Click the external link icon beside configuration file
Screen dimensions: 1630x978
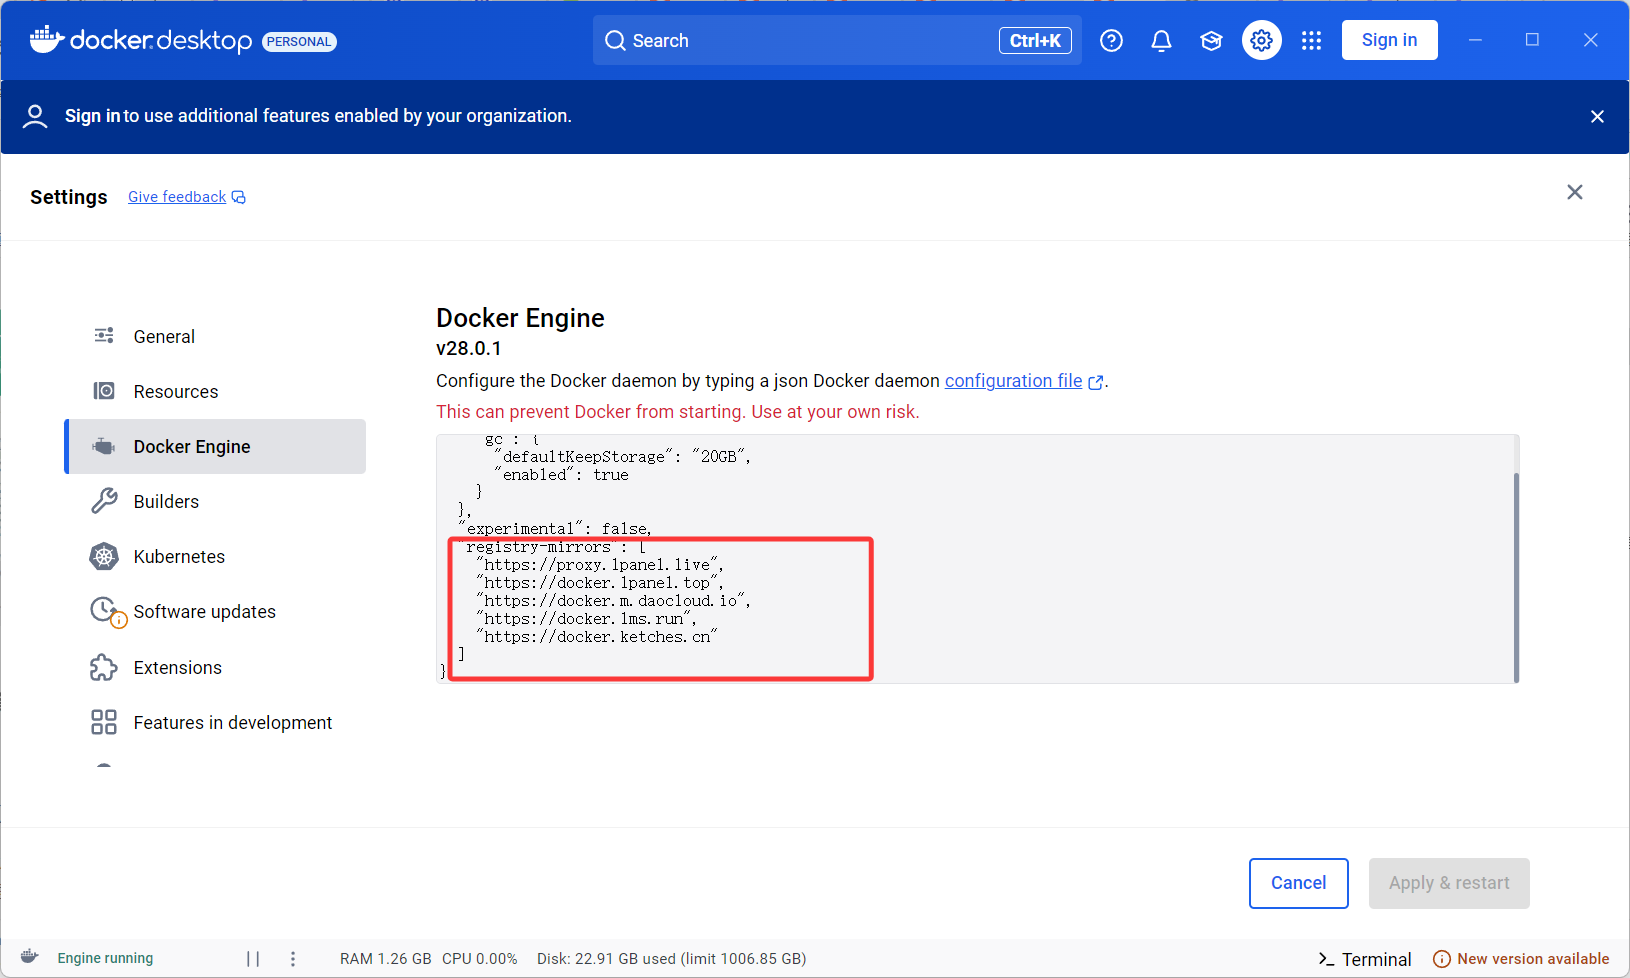(1096, 382)
